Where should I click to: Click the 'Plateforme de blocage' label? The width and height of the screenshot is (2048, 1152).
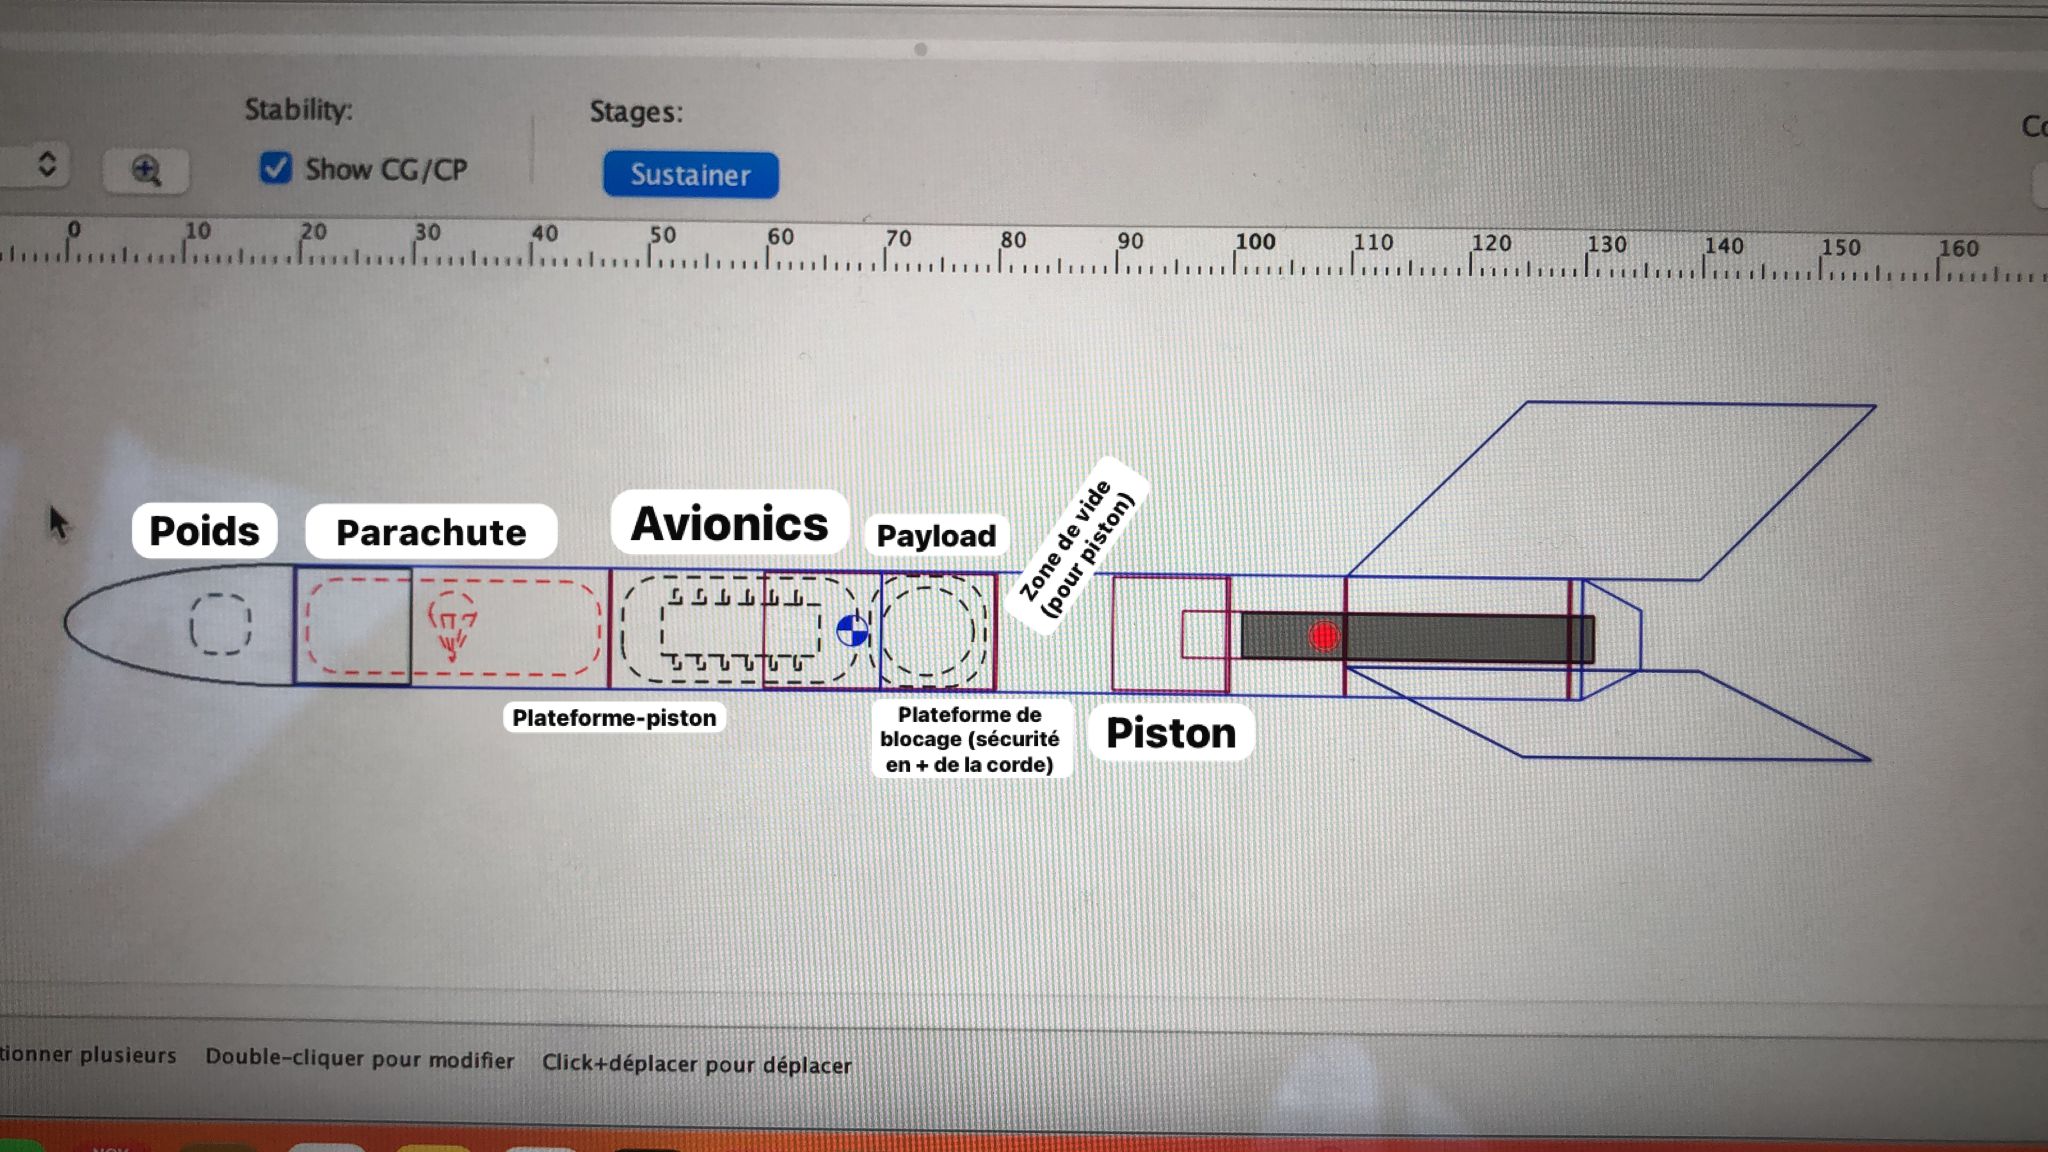970,739
